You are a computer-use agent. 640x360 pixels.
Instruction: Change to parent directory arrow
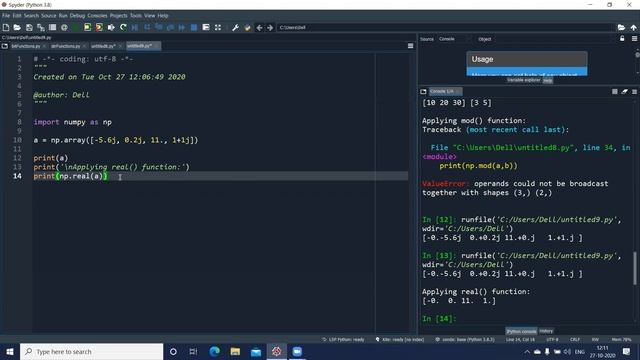tap(633, 27)
